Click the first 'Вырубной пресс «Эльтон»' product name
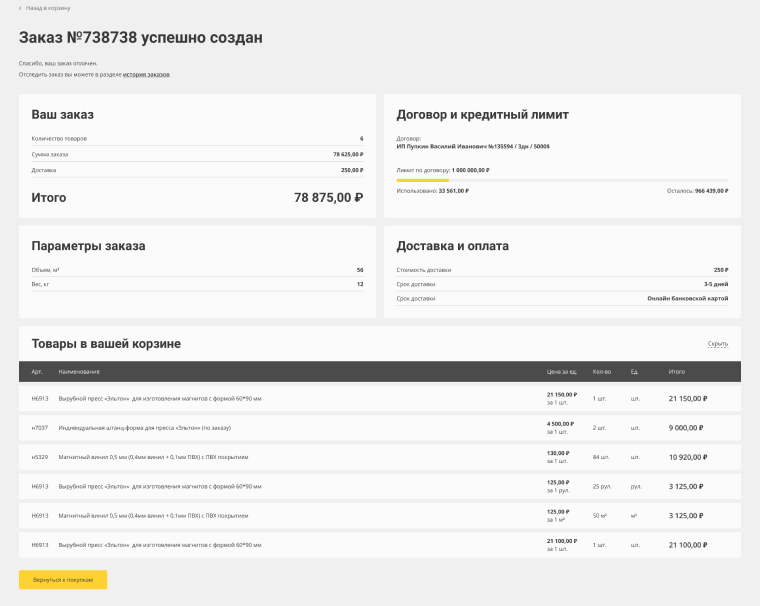 pyautogui.click(x=160, y=398)
